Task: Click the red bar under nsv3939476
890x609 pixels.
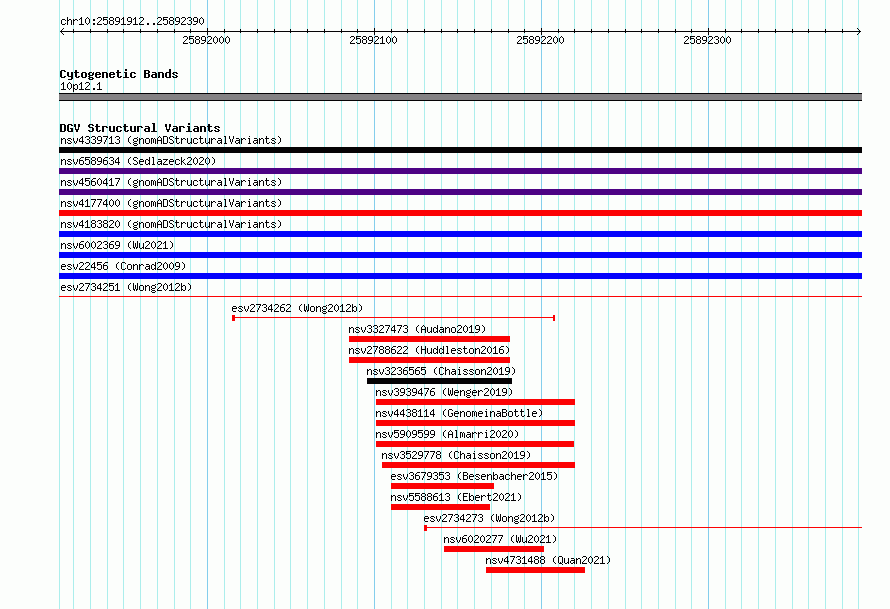Action: pyautogui.click(x=475, y=402)
